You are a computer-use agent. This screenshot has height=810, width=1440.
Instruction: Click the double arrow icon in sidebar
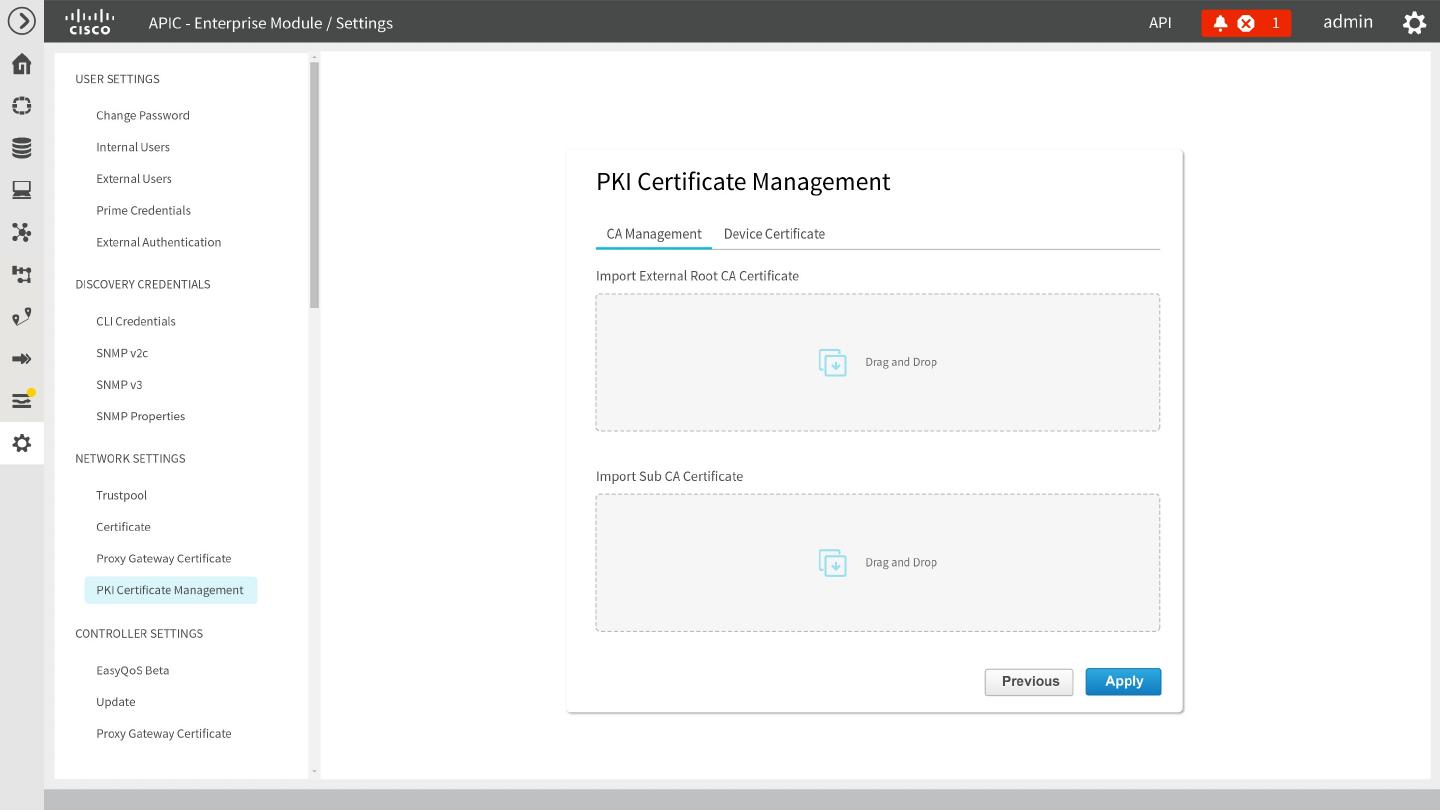pos(21,359)
